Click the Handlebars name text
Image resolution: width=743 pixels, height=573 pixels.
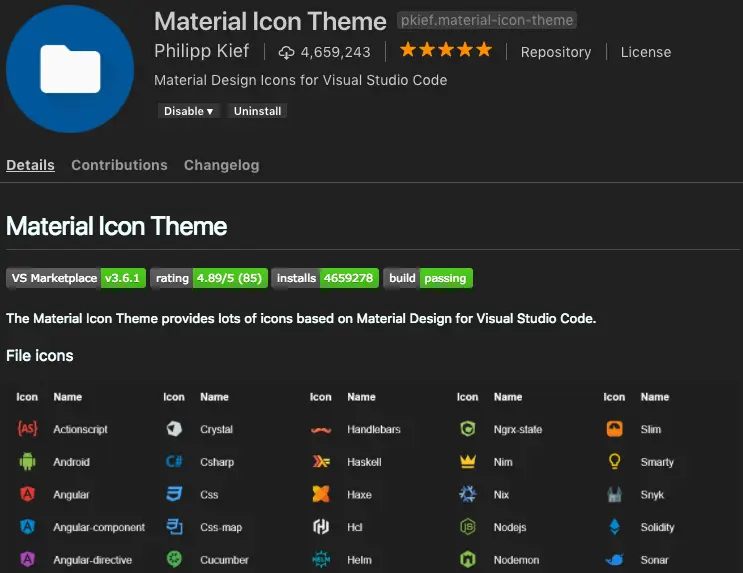tap(373, 429)
